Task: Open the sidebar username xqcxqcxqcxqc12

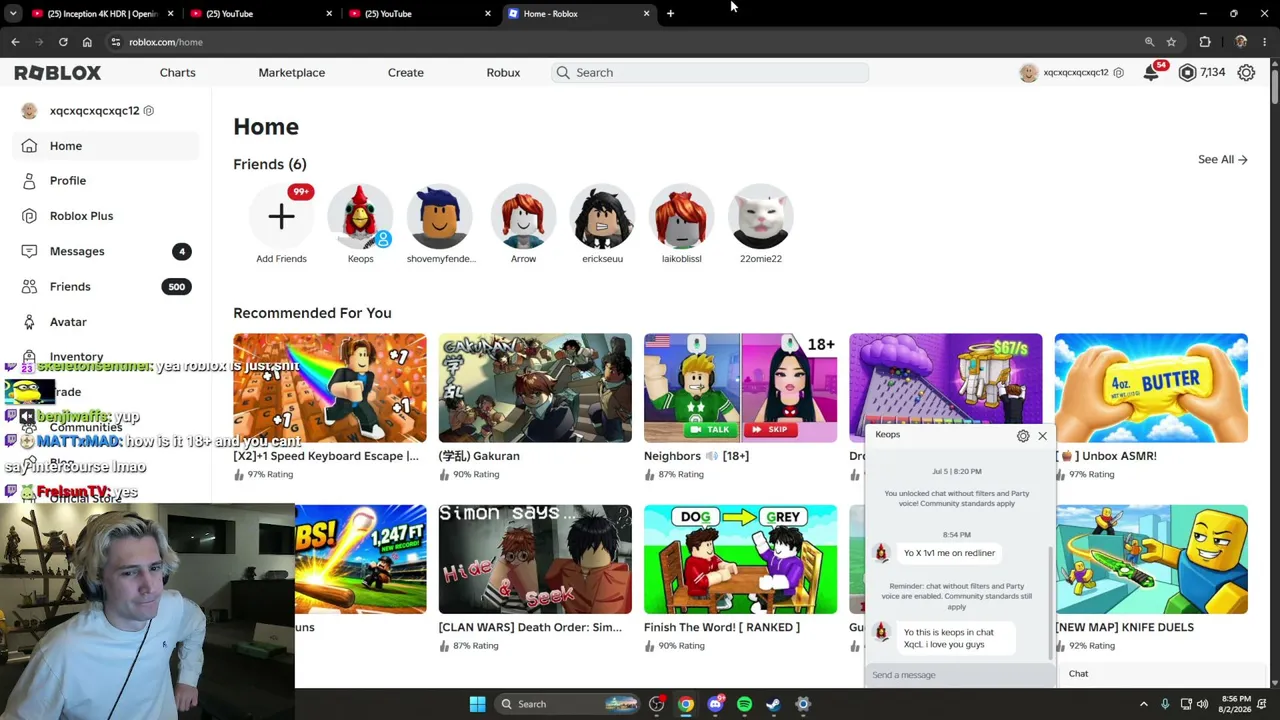Action: pos(95,111)
